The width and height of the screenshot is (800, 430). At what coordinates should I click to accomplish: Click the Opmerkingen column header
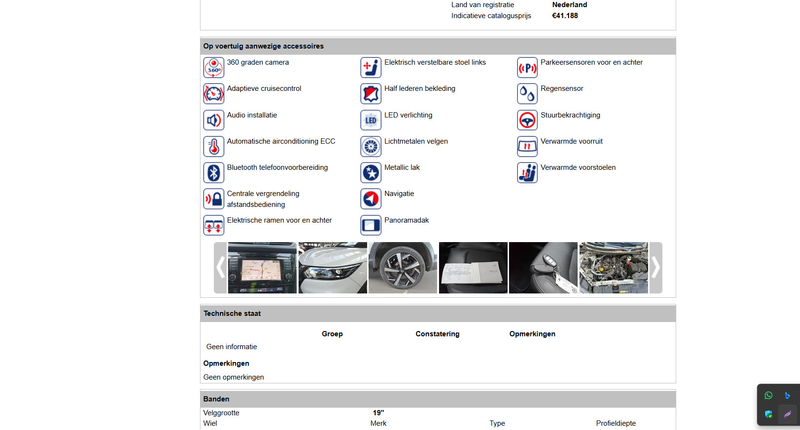pyautogui.click(x=532, y=334)
